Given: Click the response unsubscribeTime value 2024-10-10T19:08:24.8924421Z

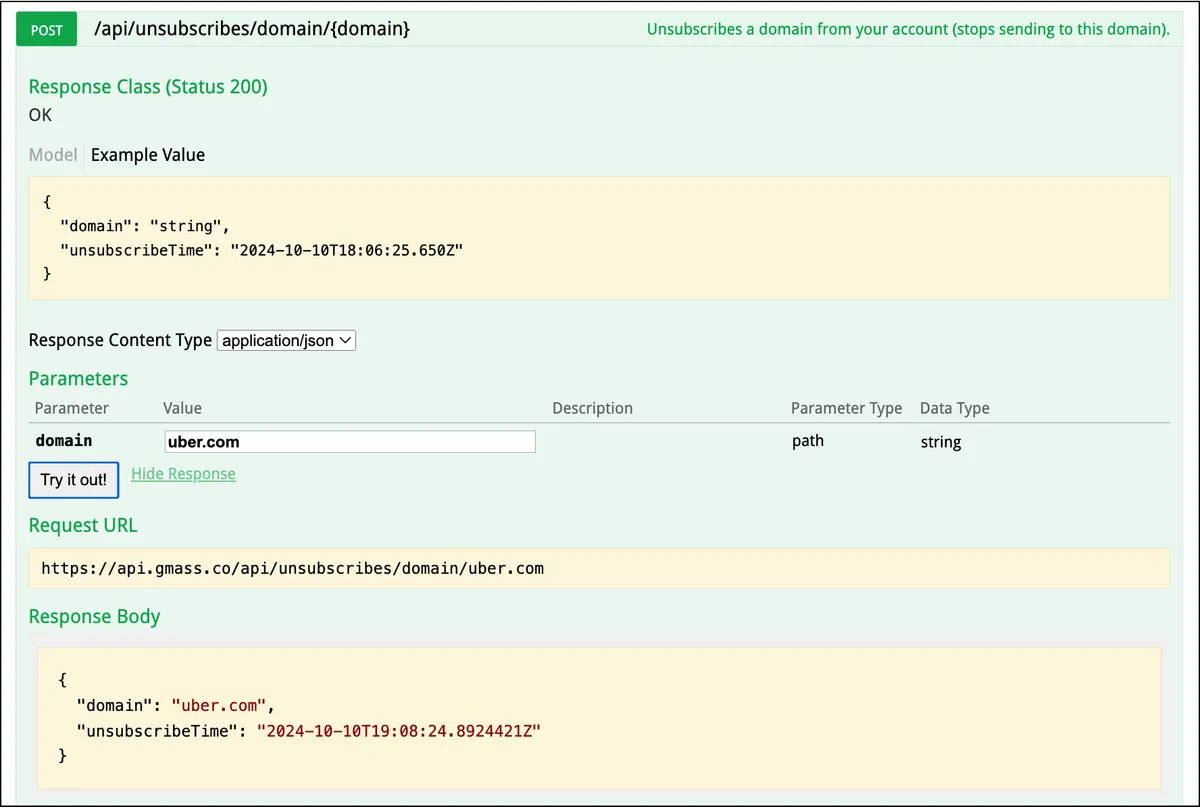Looking at the screenshot, I should tap(399, 730).
